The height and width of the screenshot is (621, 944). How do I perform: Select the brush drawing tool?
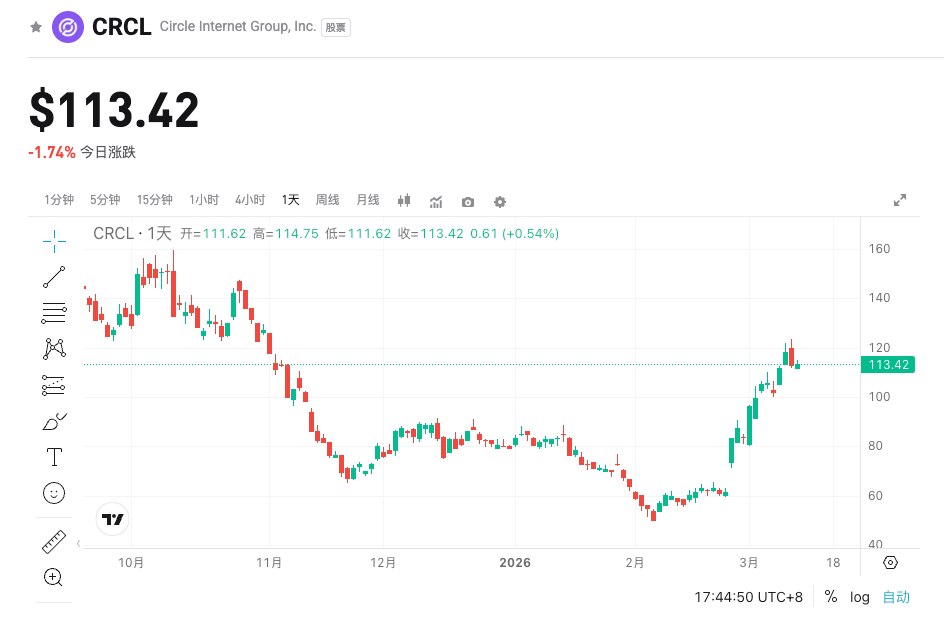53,420
